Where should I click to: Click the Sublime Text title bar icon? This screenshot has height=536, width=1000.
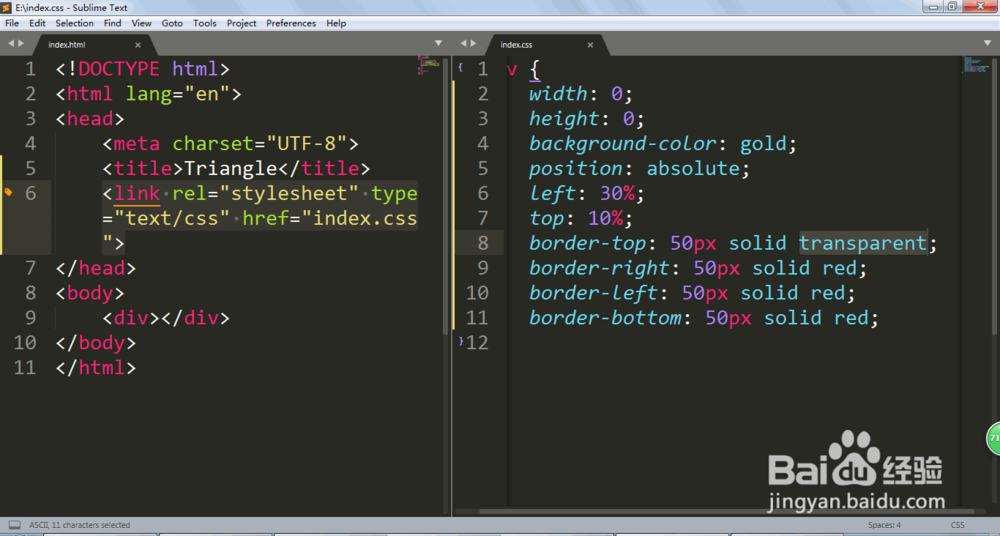pyautogui.click(x=7, y=8)
